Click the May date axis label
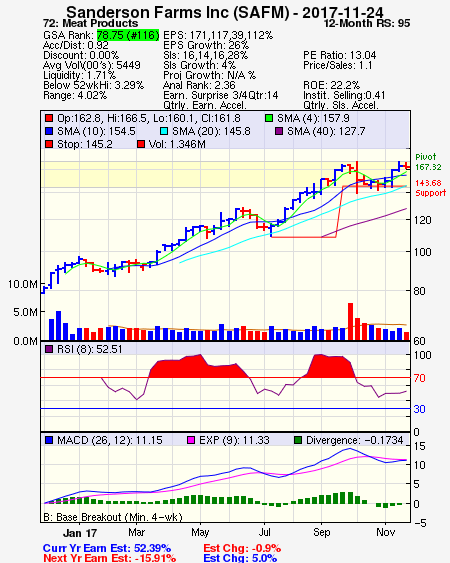Screen dimensions: 450x563 pos(200,532)
